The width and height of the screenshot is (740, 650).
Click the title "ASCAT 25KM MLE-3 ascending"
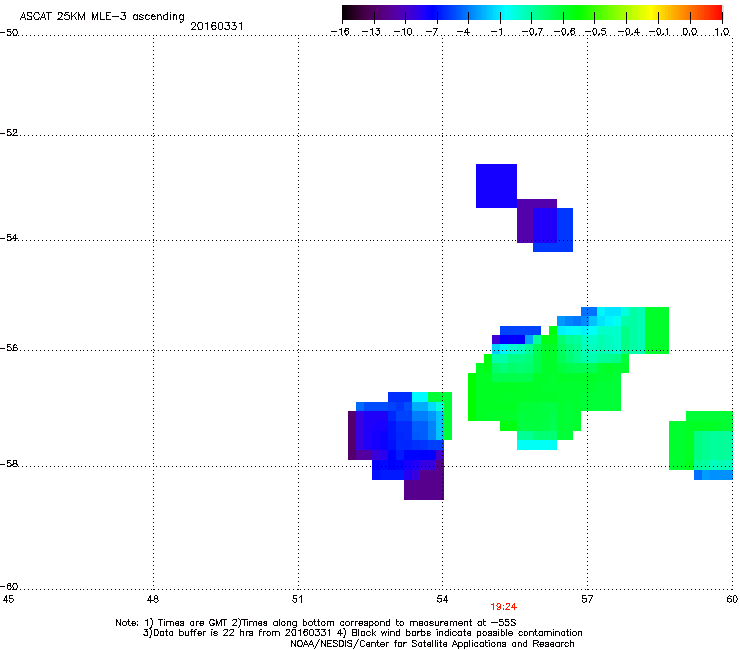102,17
